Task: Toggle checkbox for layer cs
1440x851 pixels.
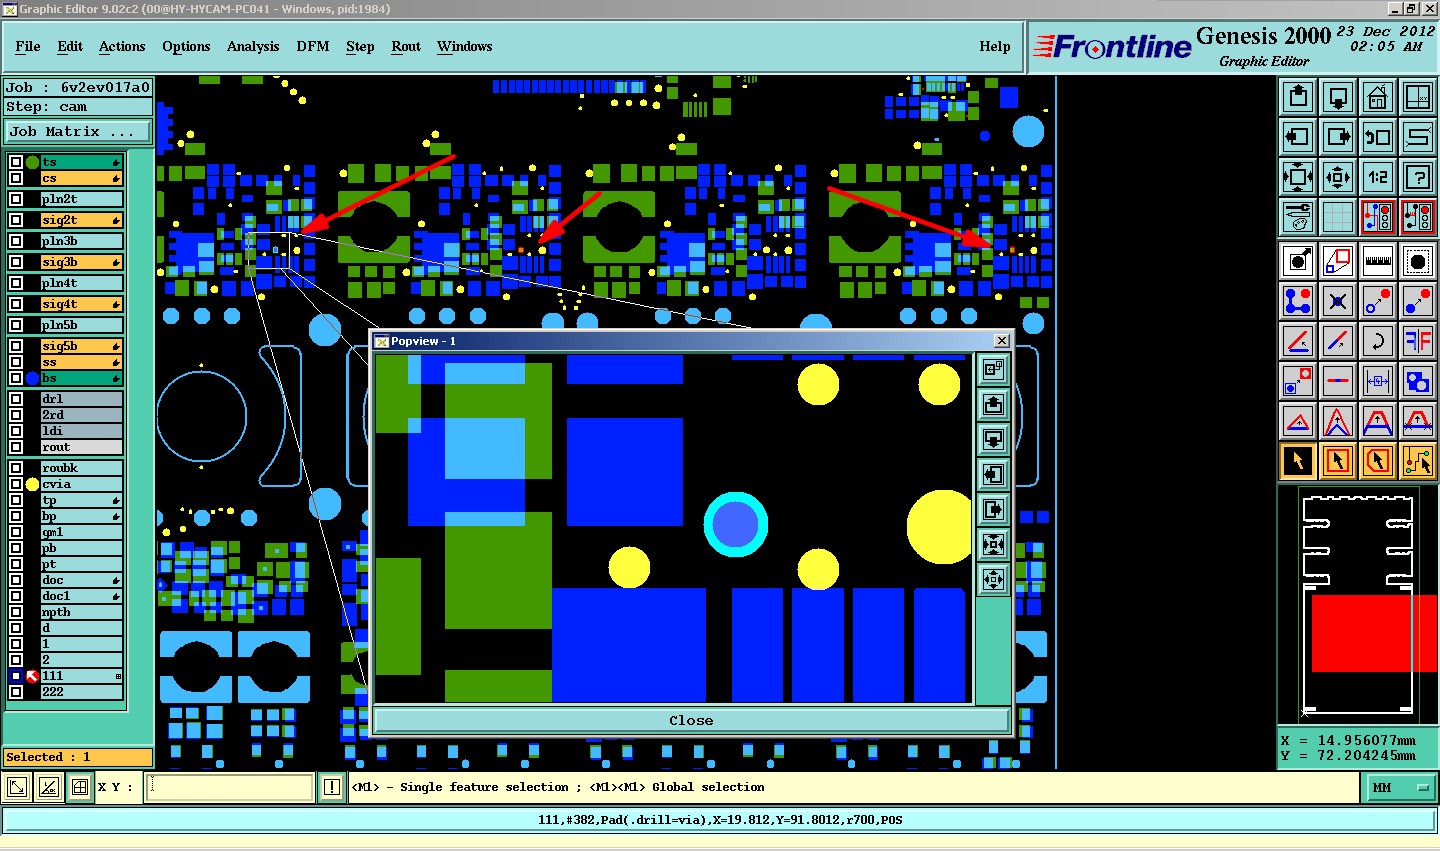Action: click(16, 178)
